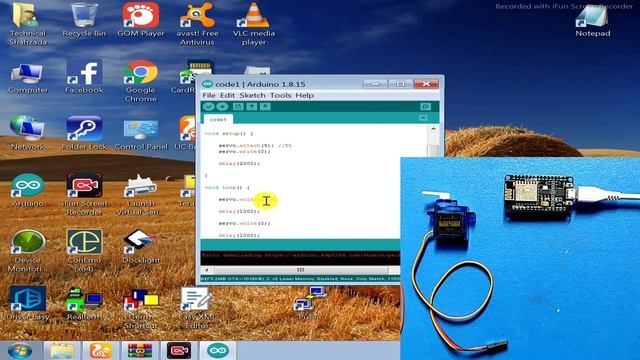Open the Folder Lock desktop shortcut
Screen dimensions: 640x360
(x=84, y=133)
